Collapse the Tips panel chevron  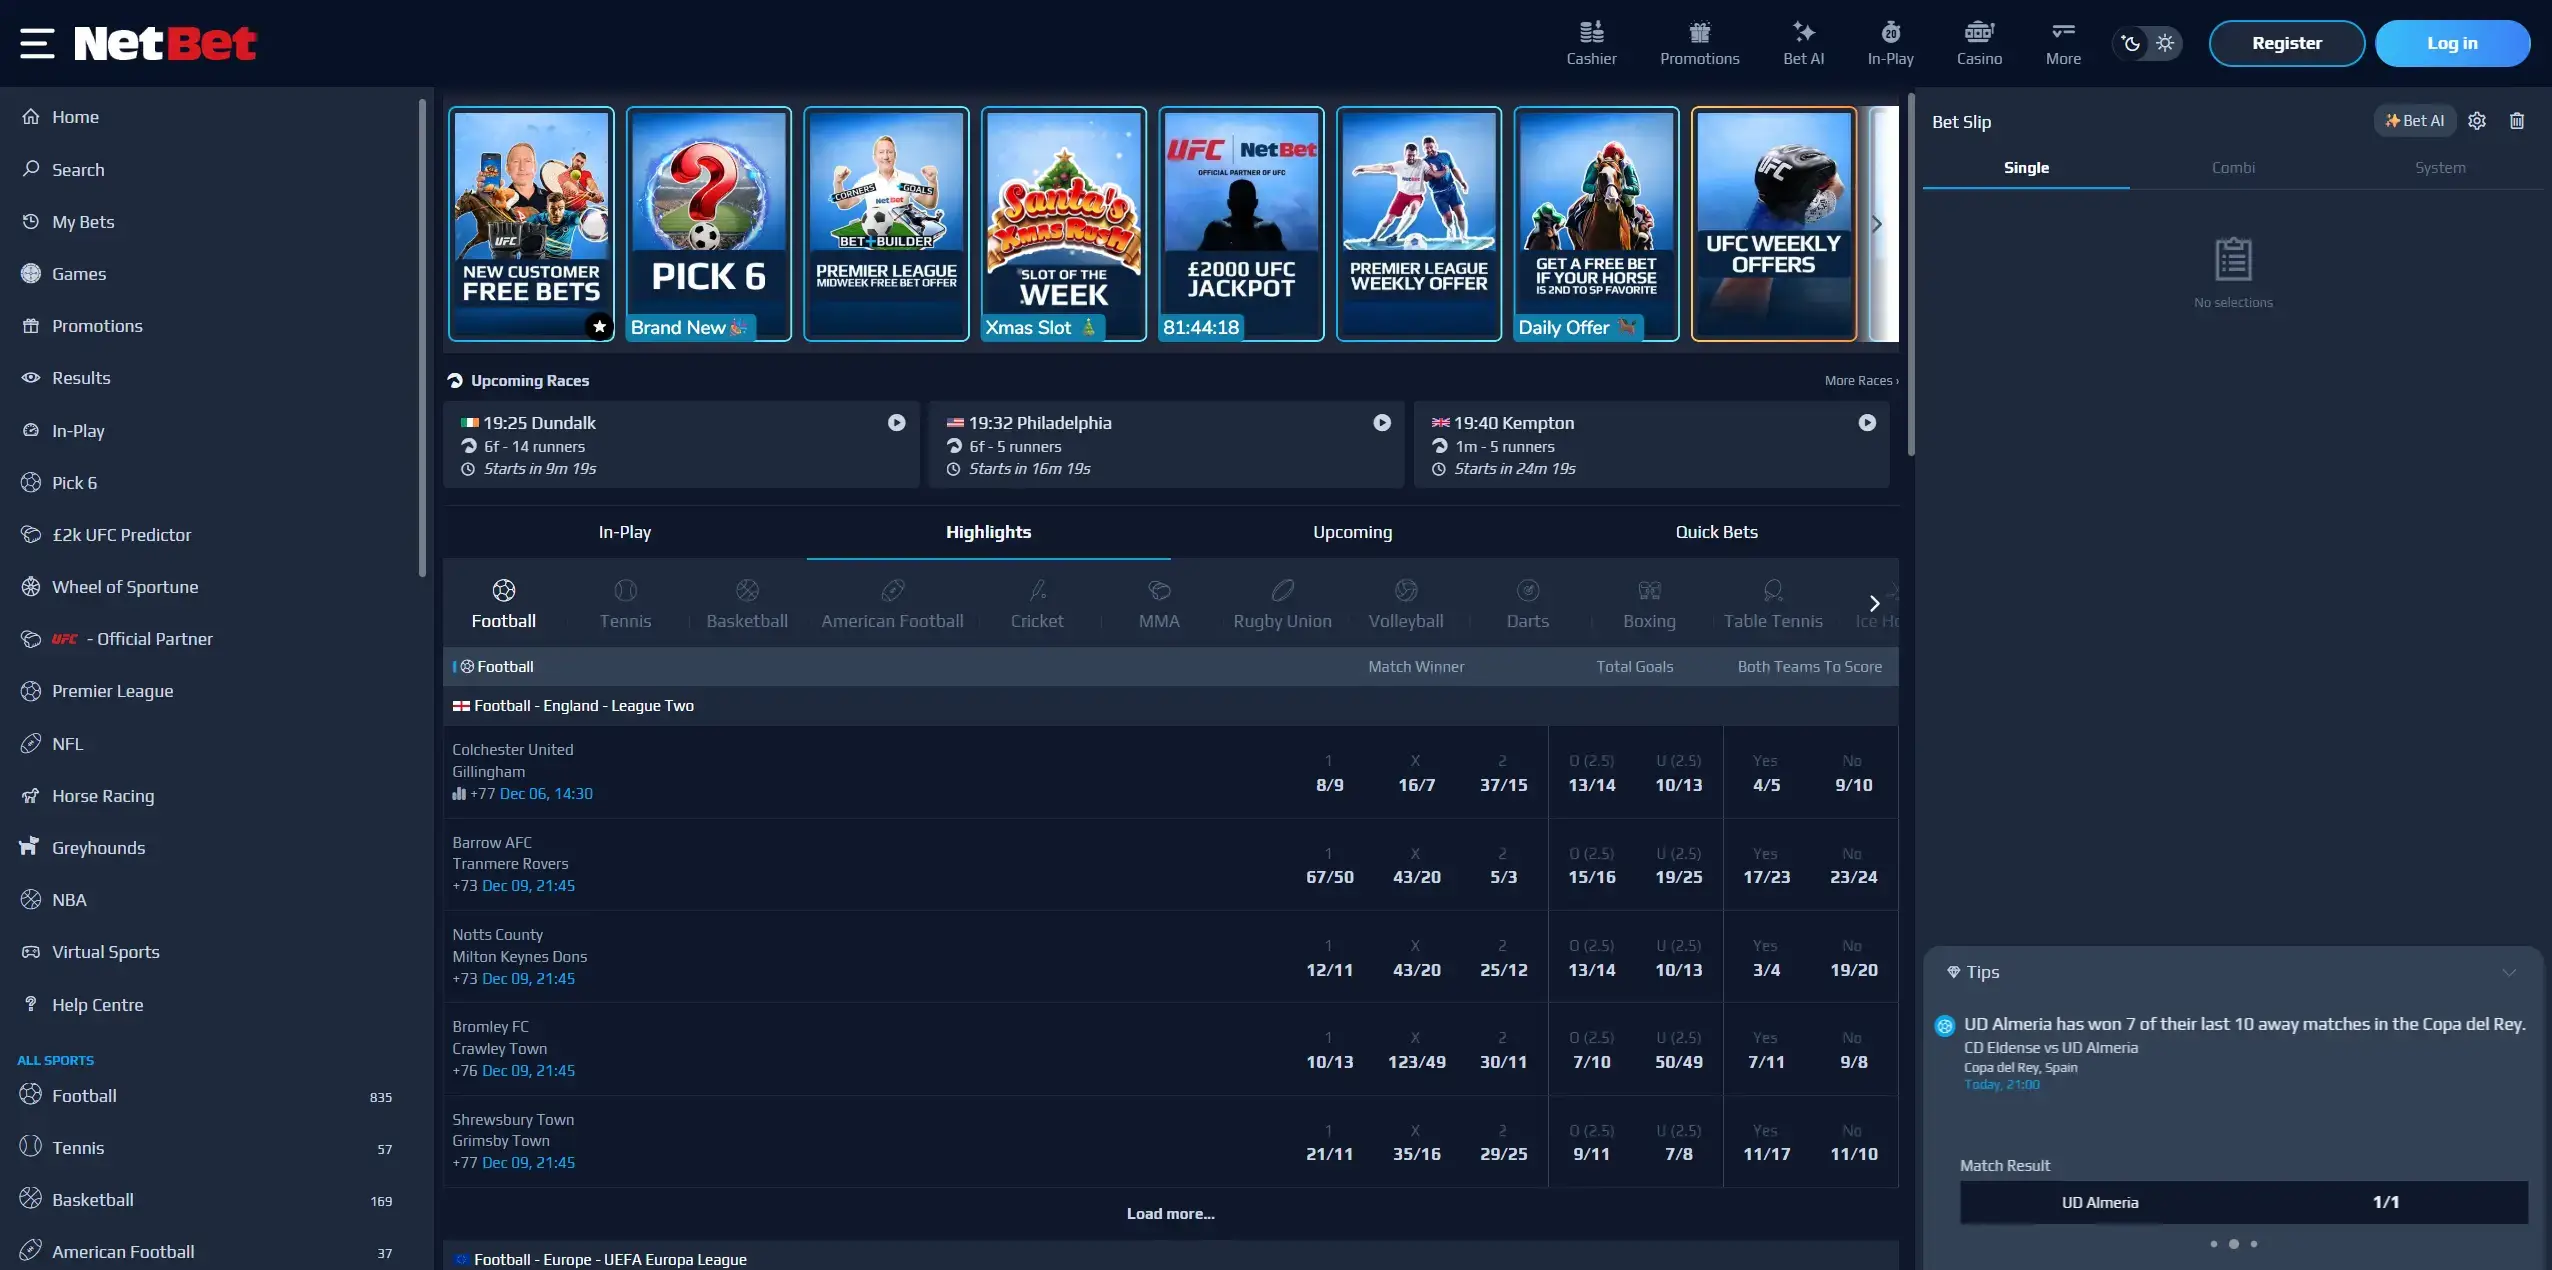(x=2511, y=972)
